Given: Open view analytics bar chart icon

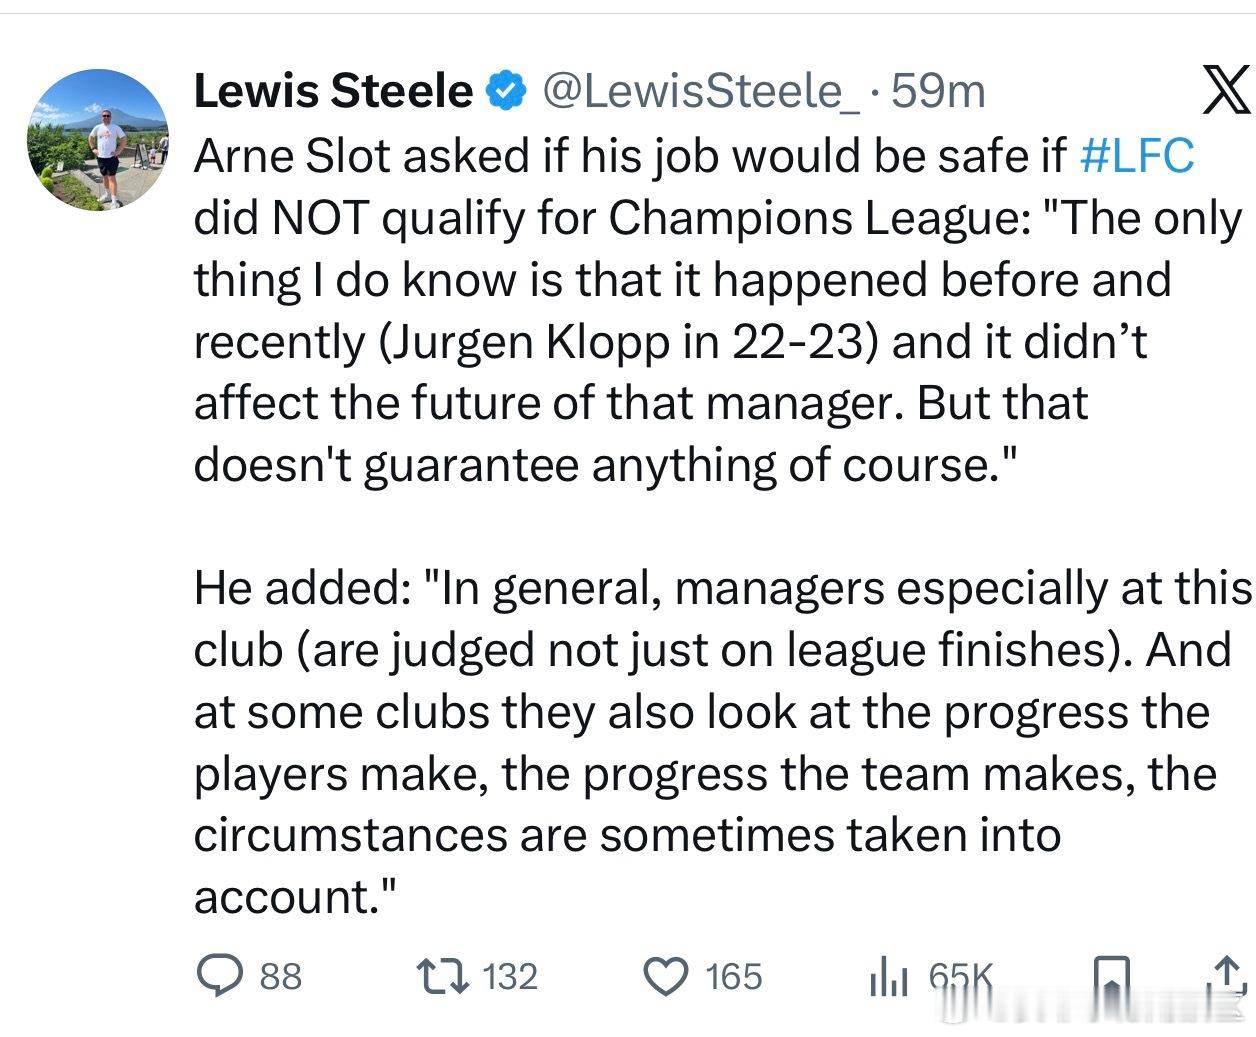Looking at the screenshot, I should coord(888,977).
